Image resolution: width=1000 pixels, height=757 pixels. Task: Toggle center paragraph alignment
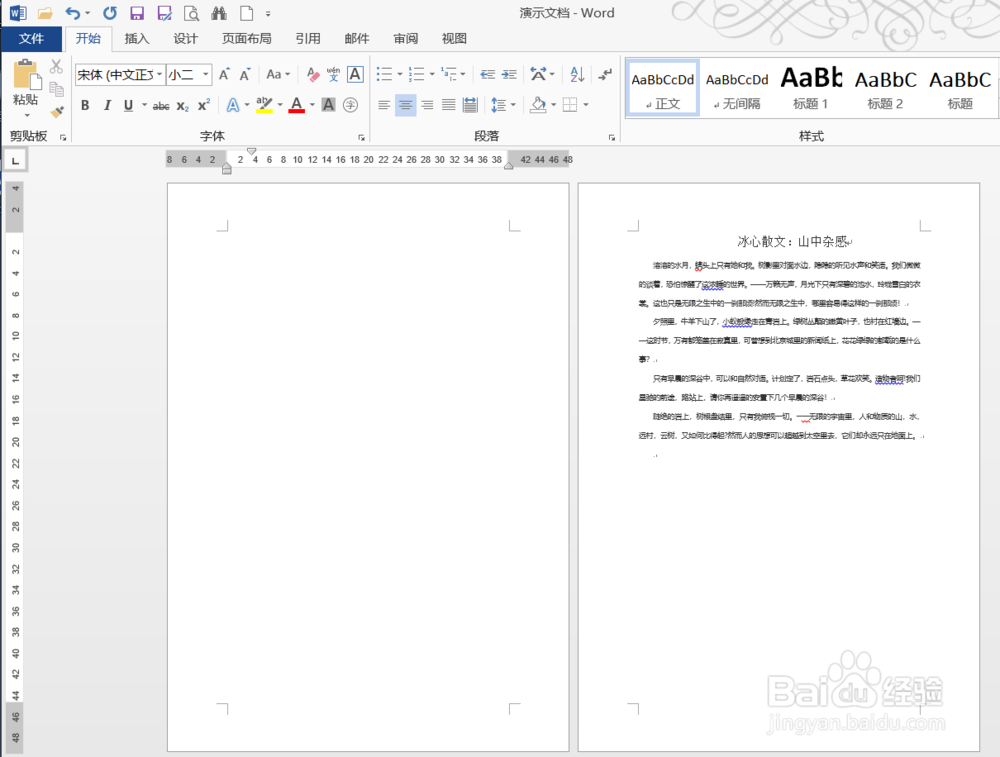point(406,105)
